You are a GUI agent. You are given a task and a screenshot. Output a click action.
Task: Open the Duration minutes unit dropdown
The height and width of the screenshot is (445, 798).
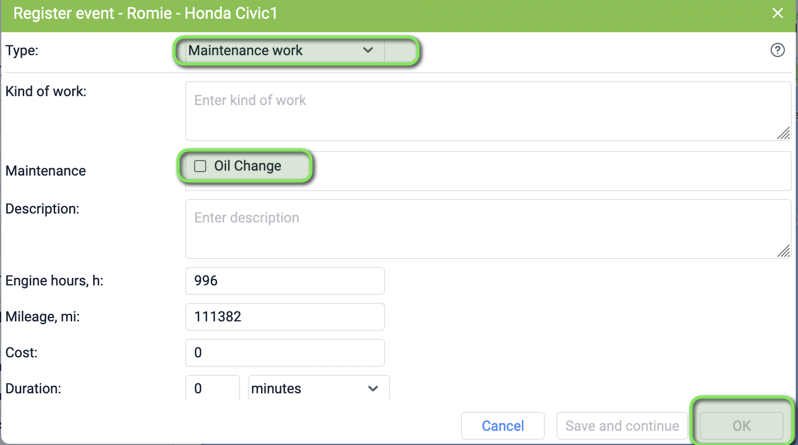pyautogui.click(x=319, y=388)
